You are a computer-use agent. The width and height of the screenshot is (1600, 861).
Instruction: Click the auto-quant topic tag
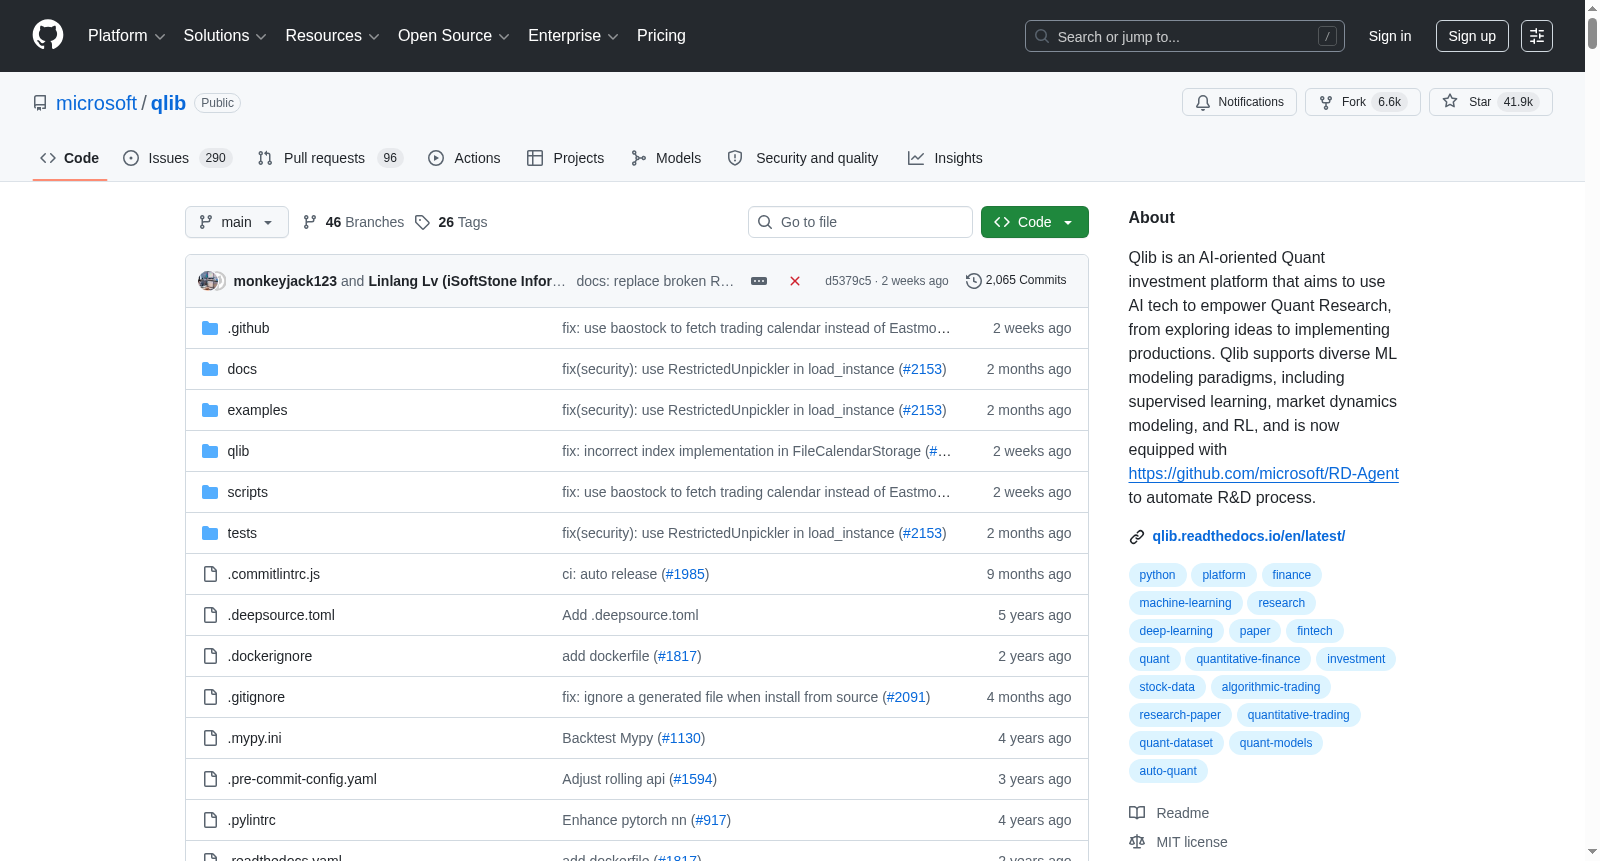pos(1168,771)
